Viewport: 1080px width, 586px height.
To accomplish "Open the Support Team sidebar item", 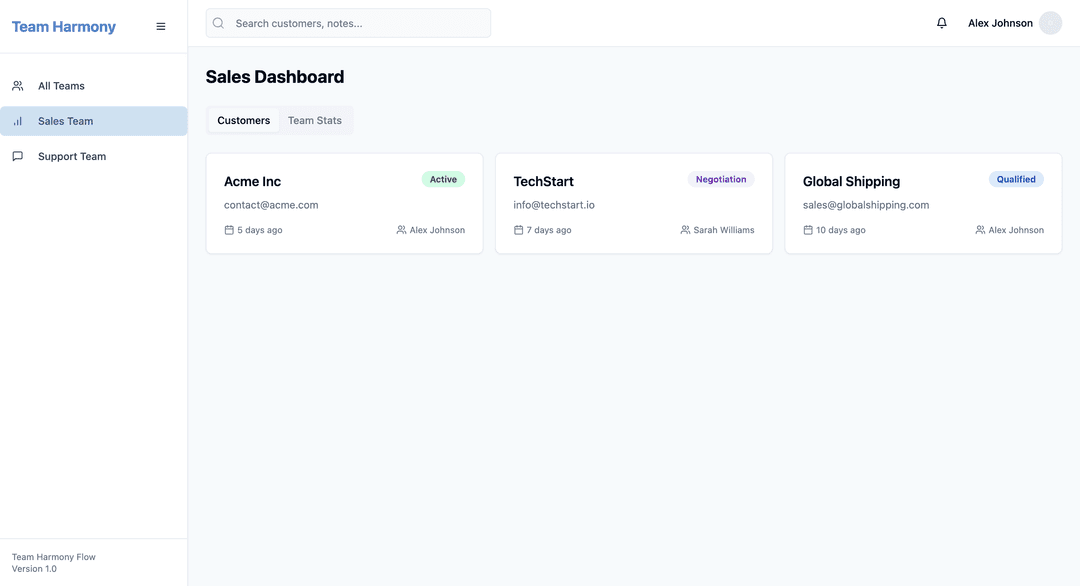I will pyautogui.click(x=72, y=156).
